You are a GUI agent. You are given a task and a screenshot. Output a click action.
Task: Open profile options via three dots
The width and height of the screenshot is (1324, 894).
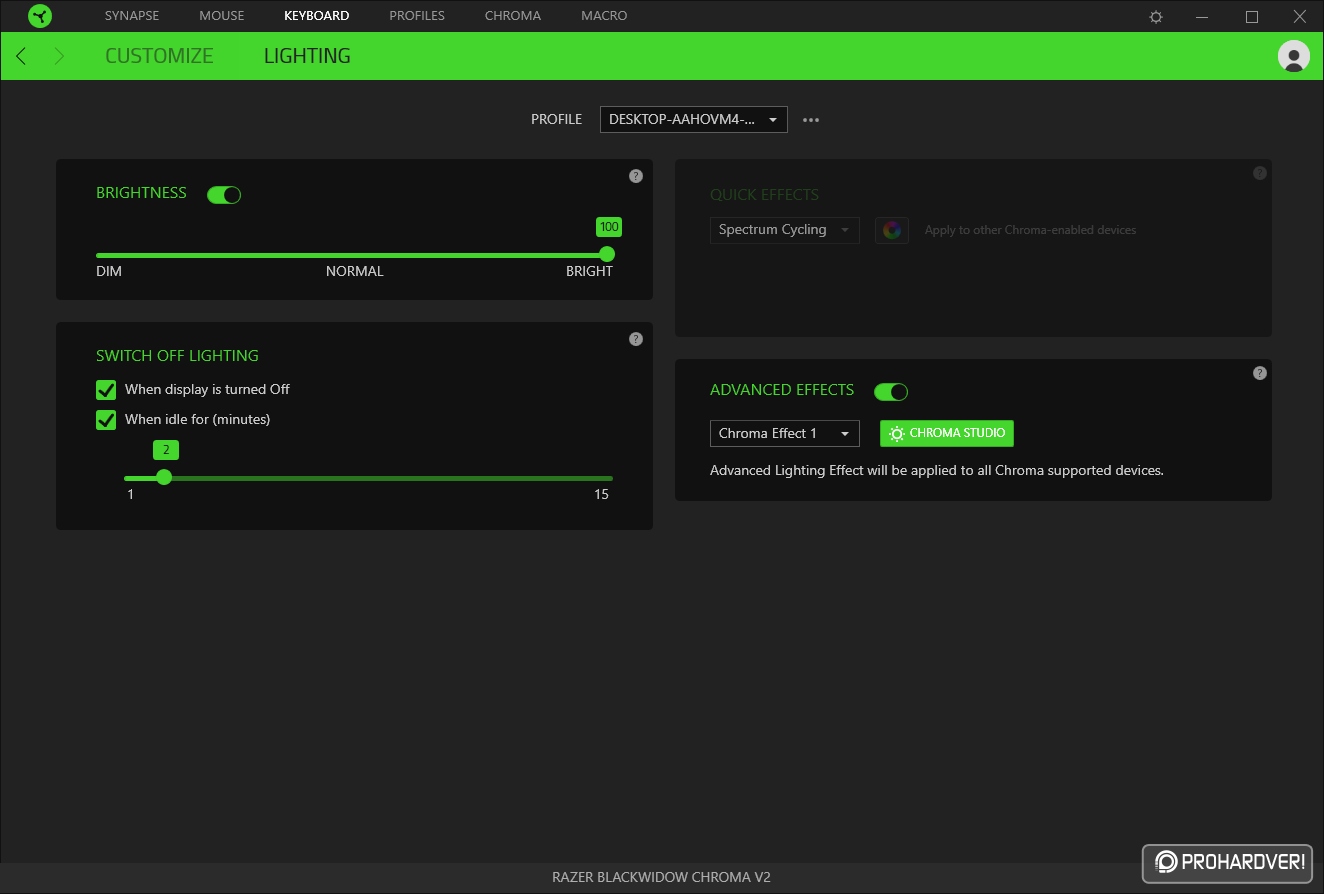[x=811, y=120]
